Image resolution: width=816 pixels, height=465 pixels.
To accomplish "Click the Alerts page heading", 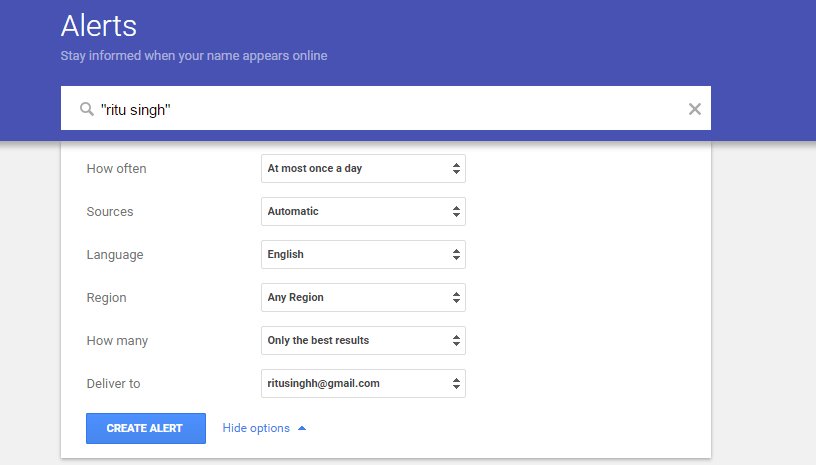I will (99, 25).
